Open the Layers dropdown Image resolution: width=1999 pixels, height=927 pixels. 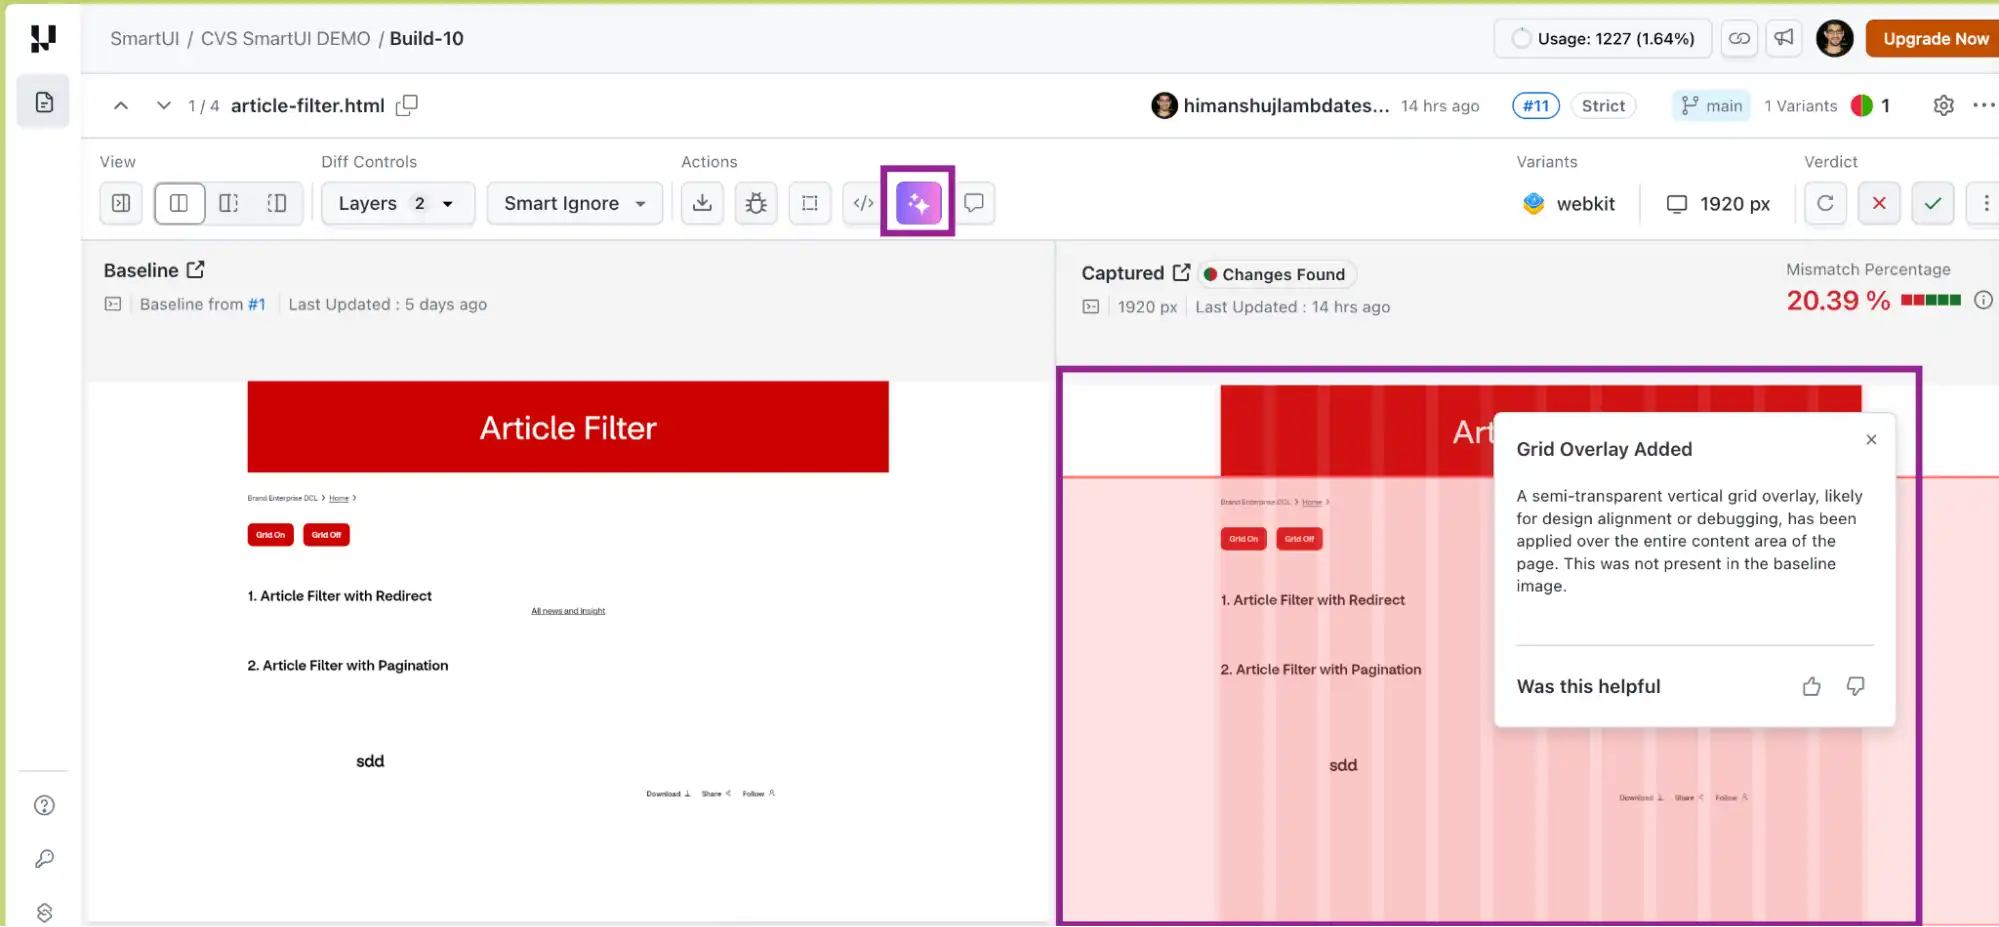(x=397, y=203)
